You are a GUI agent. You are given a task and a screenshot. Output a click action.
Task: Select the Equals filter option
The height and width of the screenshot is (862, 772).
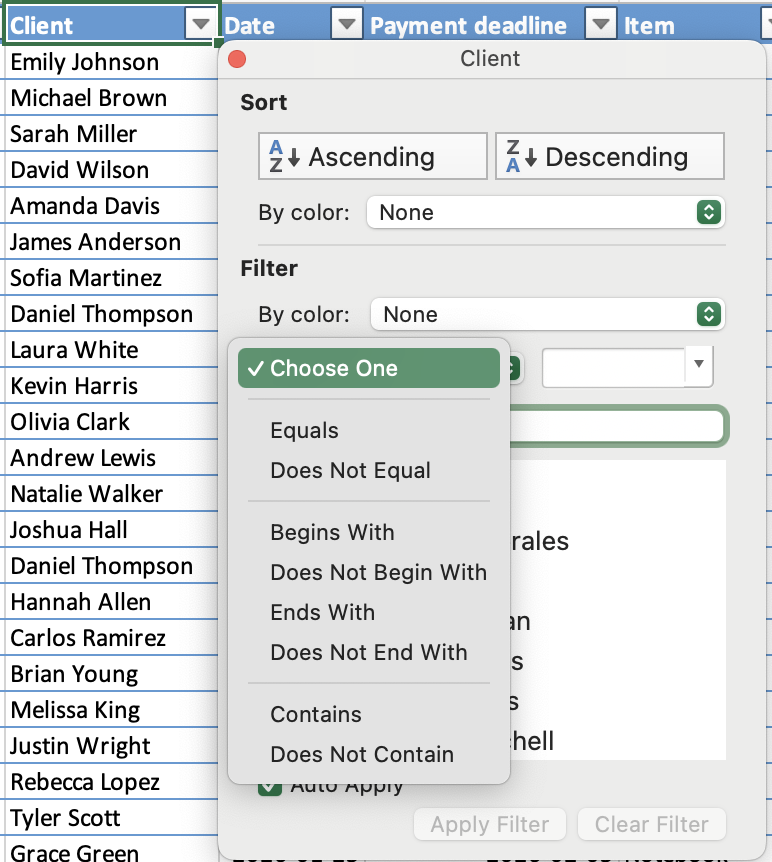[x=304, y=431]
